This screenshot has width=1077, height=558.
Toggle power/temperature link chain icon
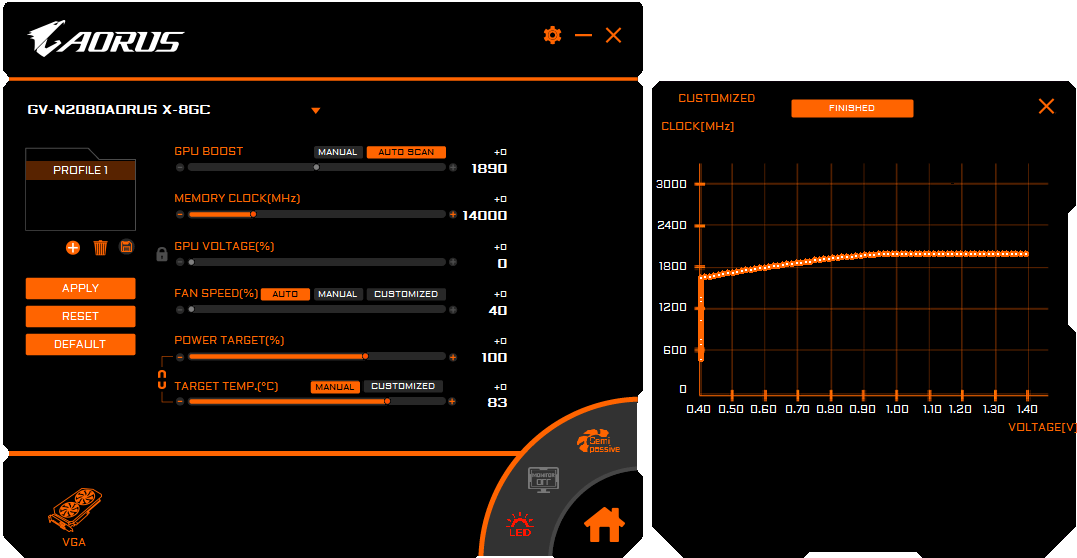click(163, 379)
